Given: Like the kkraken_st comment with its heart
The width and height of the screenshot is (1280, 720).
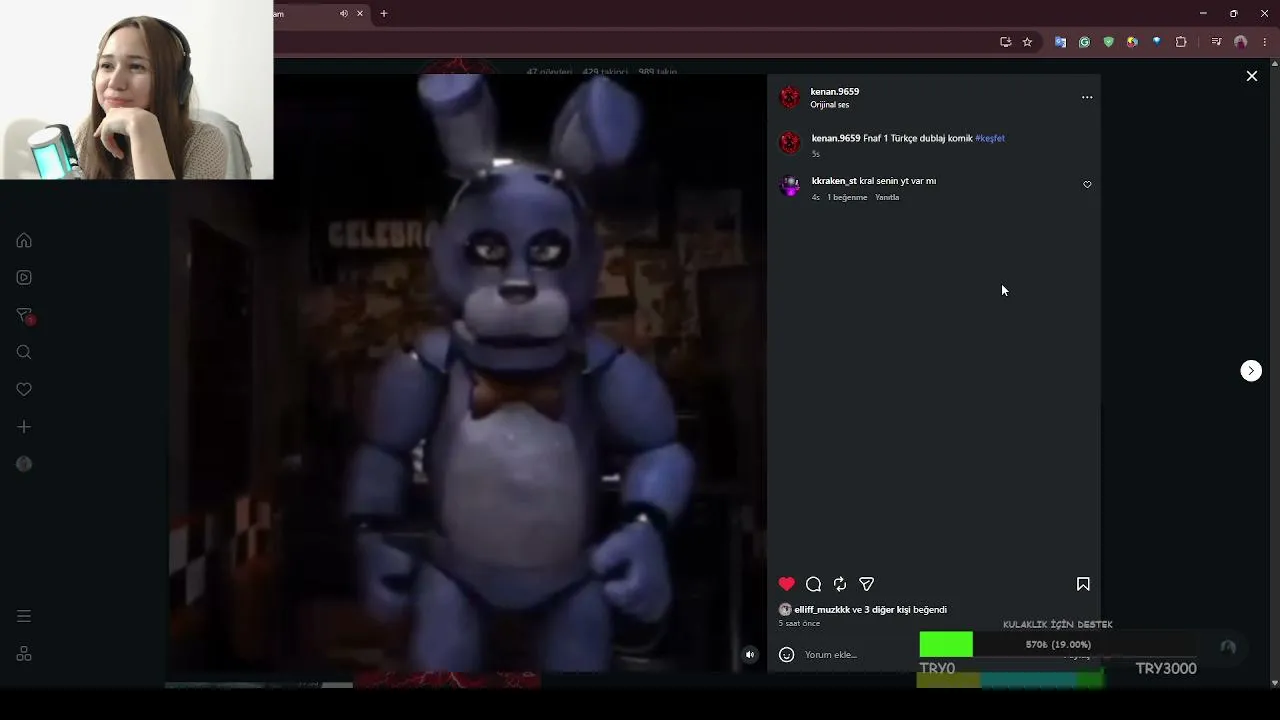Looking at the screenshot, I should click(x=1087, y=185).
